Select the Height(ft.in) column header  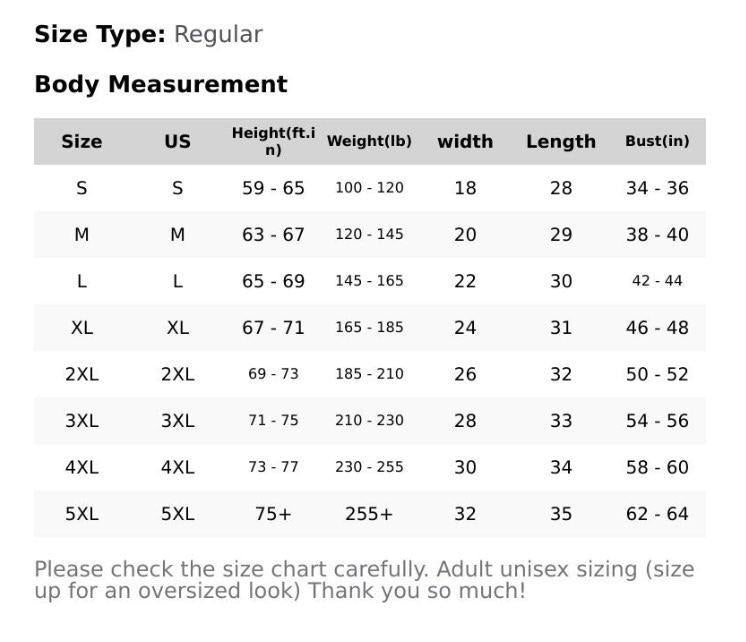tap(273, 141)
